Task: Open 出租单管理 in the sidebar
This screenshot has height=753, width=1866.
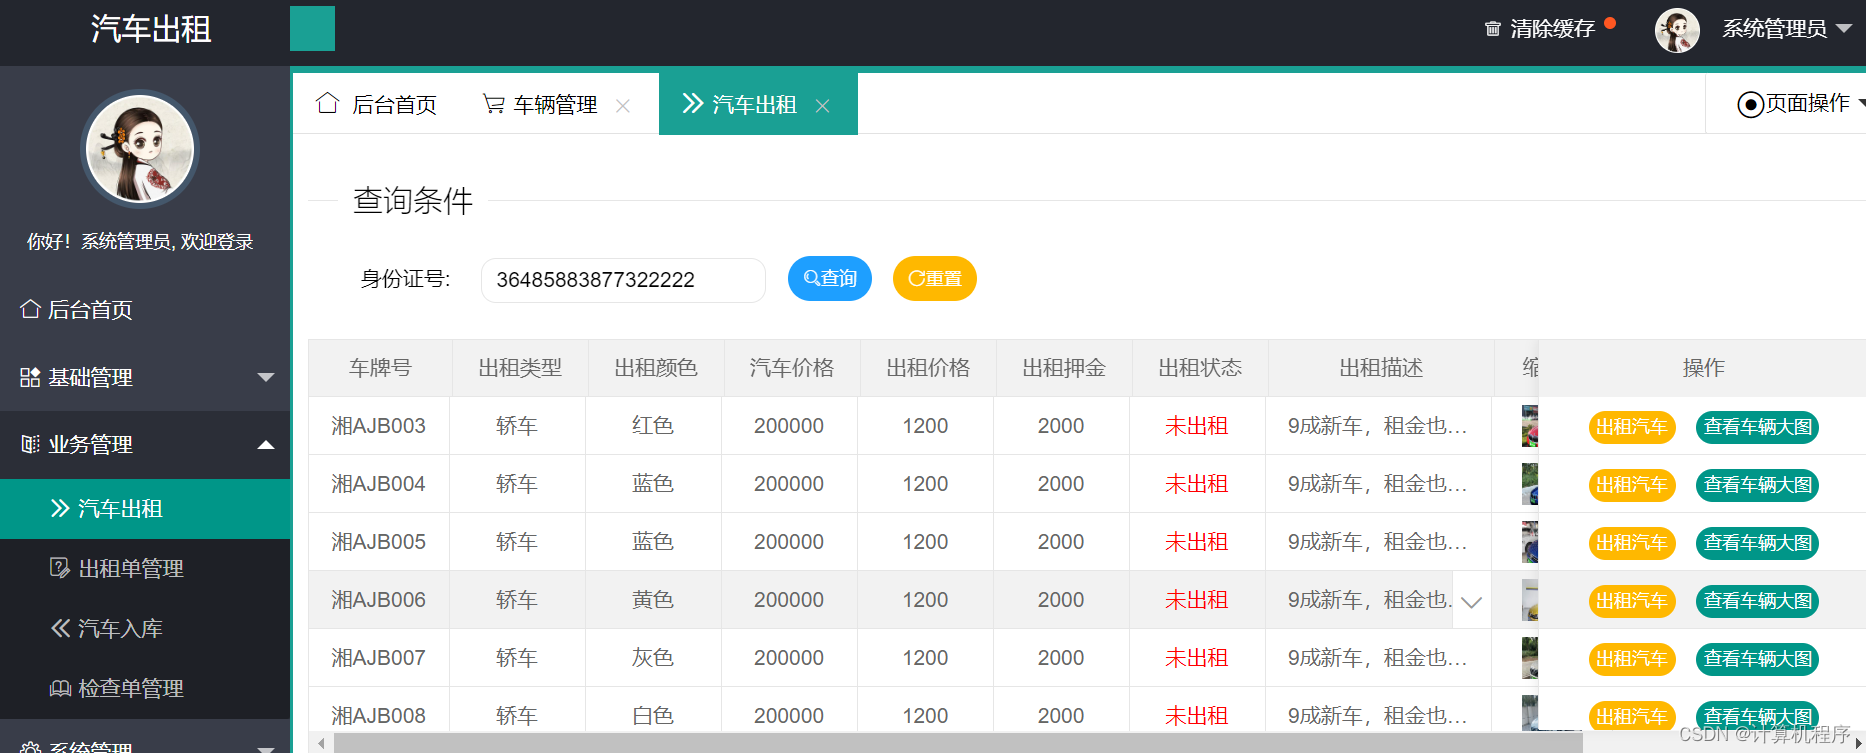Action: [x=145, y=569]
